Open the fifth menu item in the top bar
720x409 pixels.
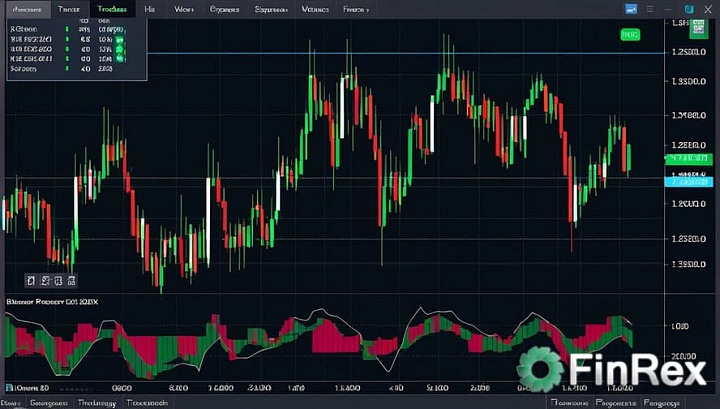pos(184,7)
